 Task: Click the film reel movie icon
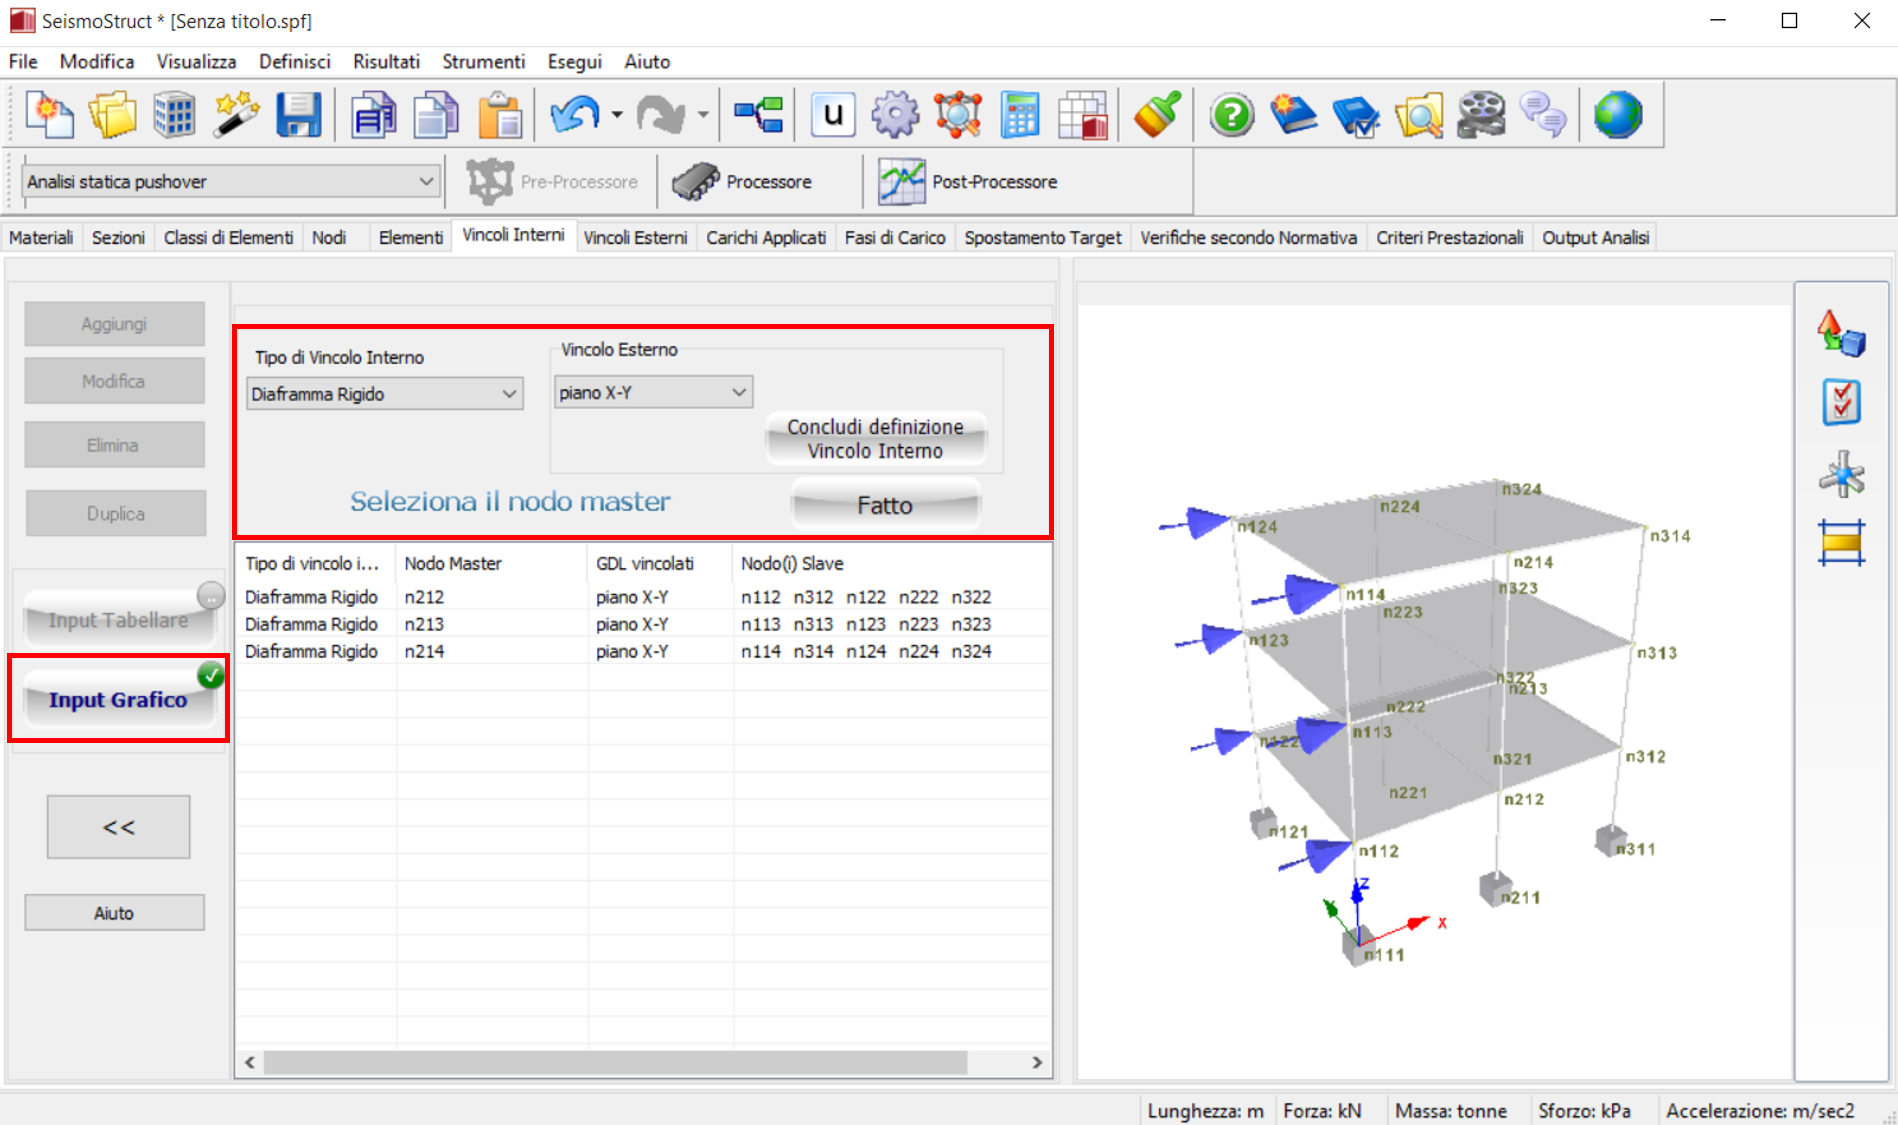(1480, 115)
